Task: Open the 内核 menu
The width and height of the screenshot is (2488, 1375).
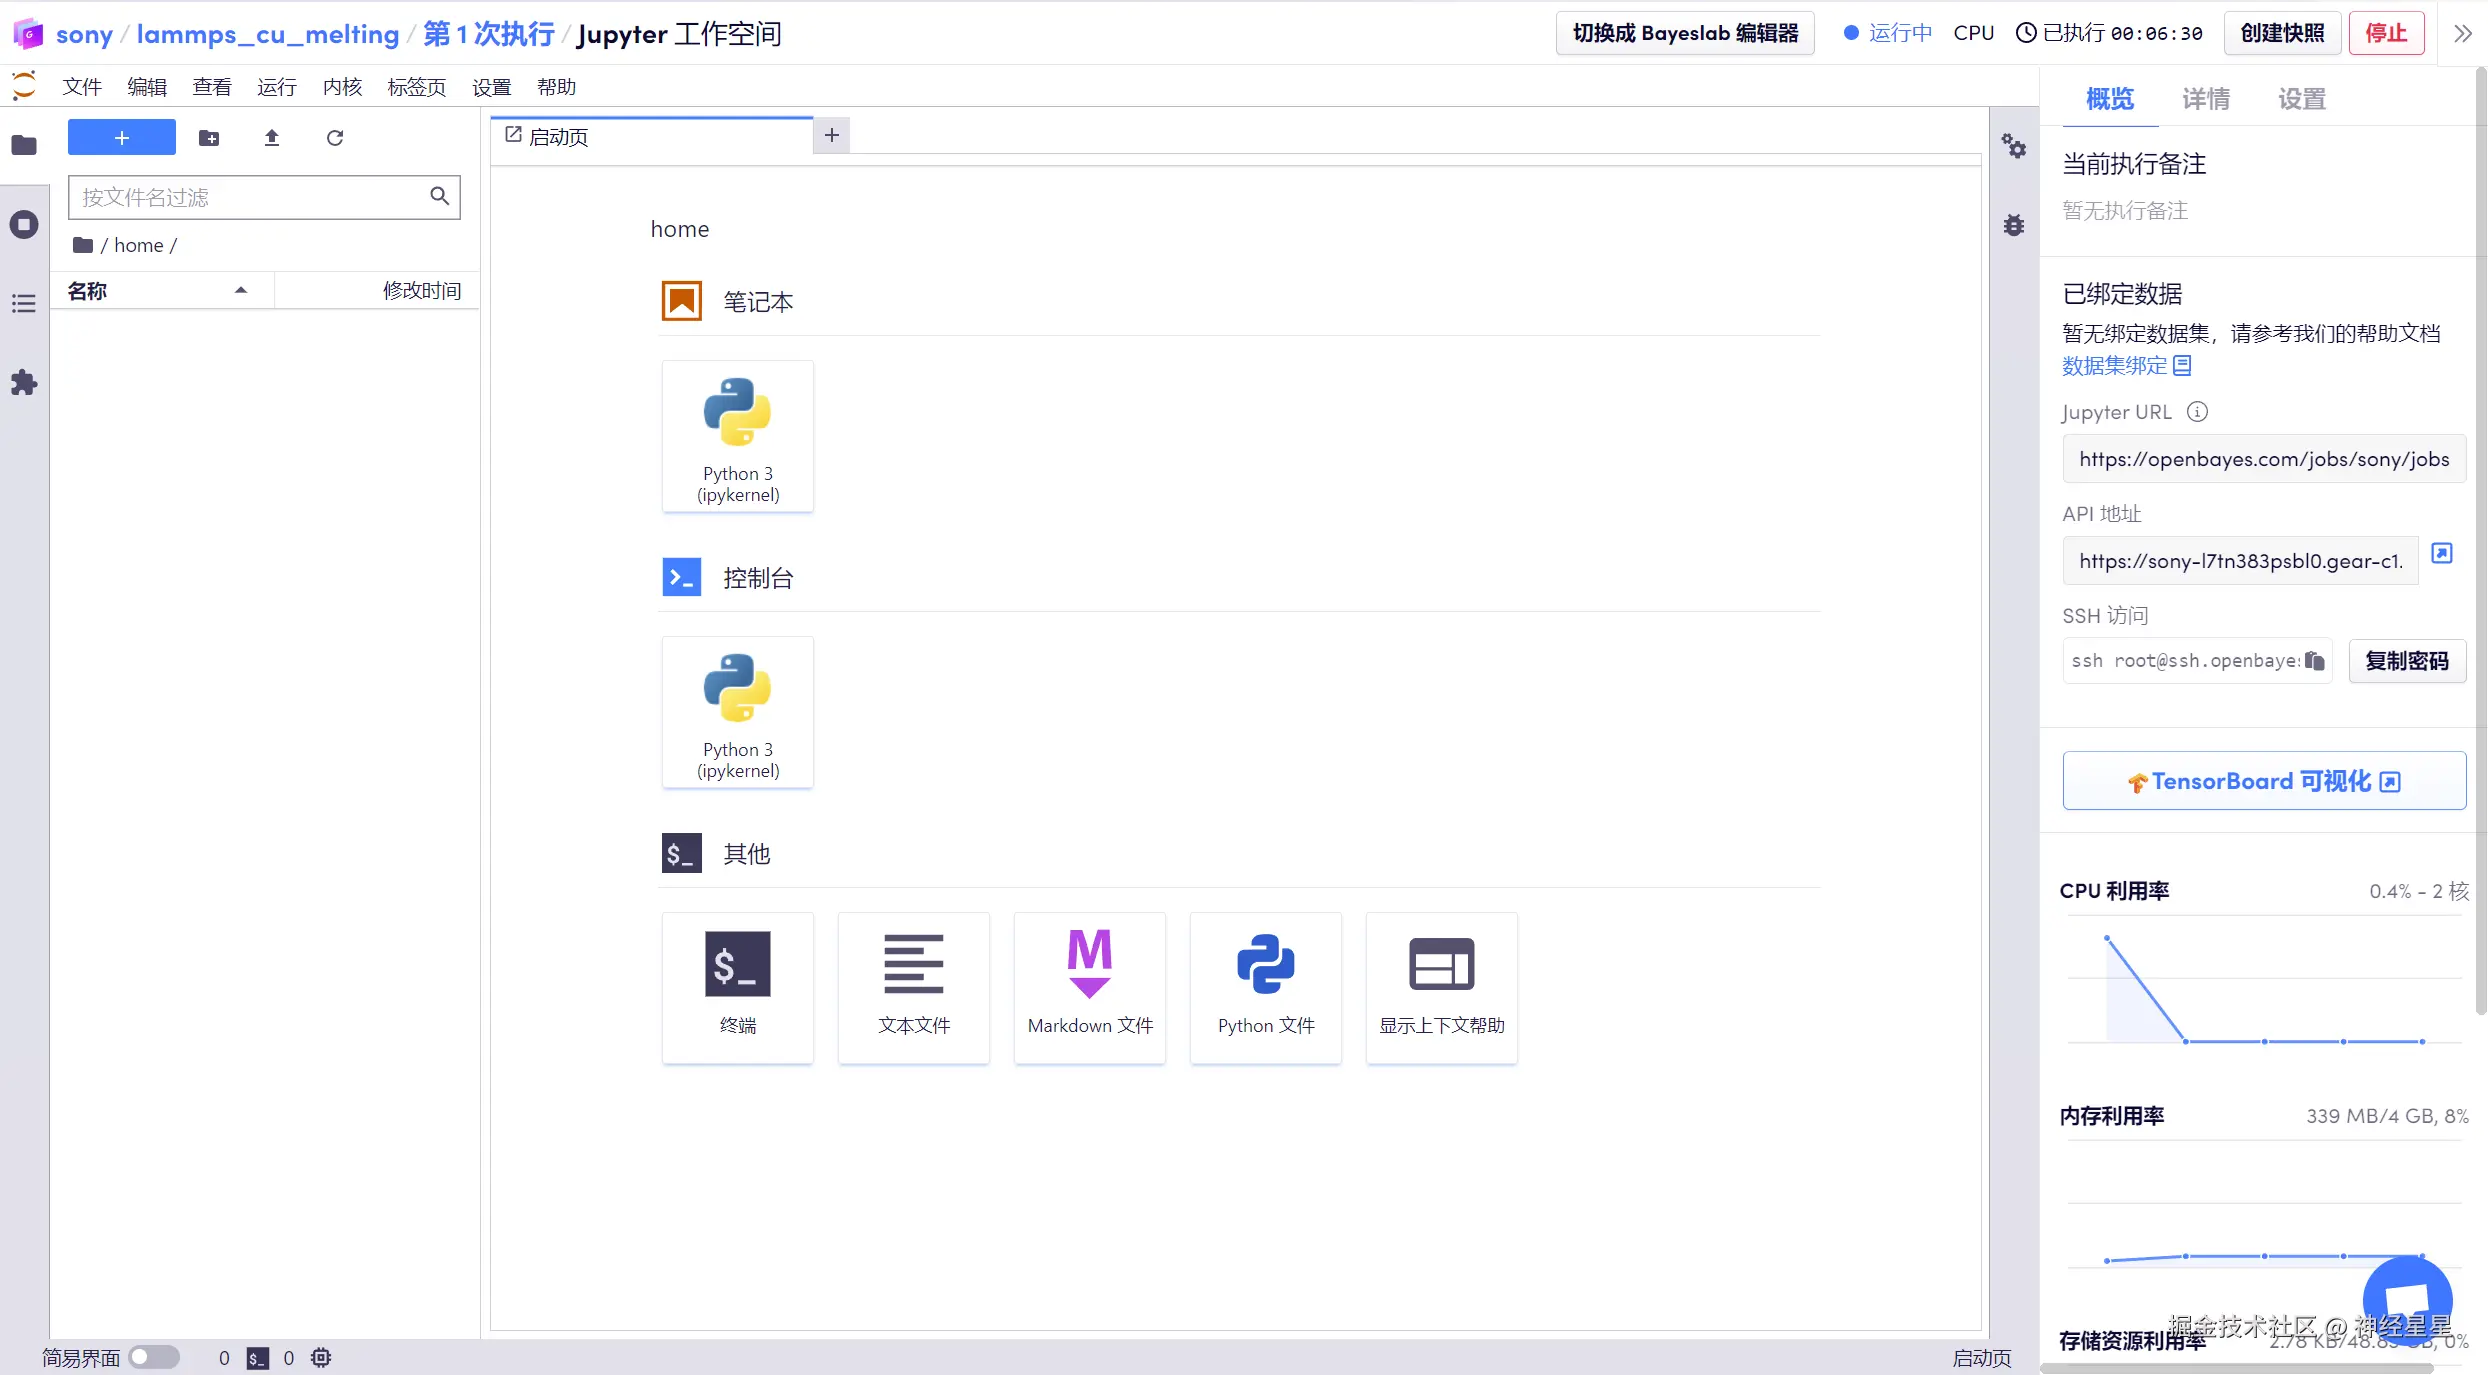Action: point(342,87)
